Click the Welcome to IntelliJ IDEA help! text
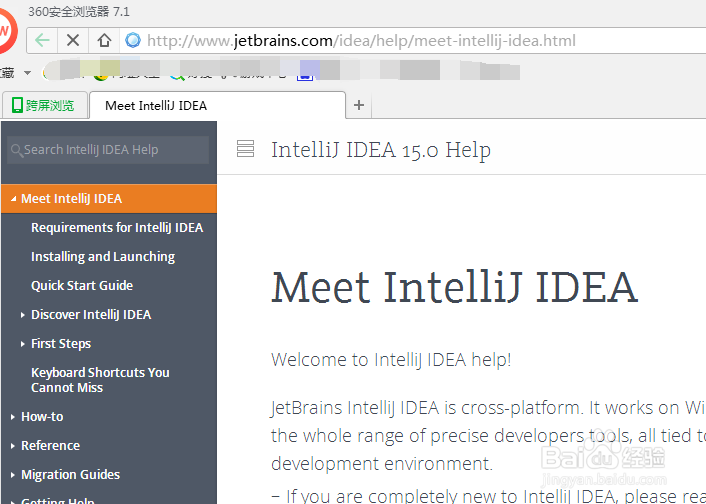The height and width of the screenshot is (504, 706). pyautogui.click(x=391, y=360)
